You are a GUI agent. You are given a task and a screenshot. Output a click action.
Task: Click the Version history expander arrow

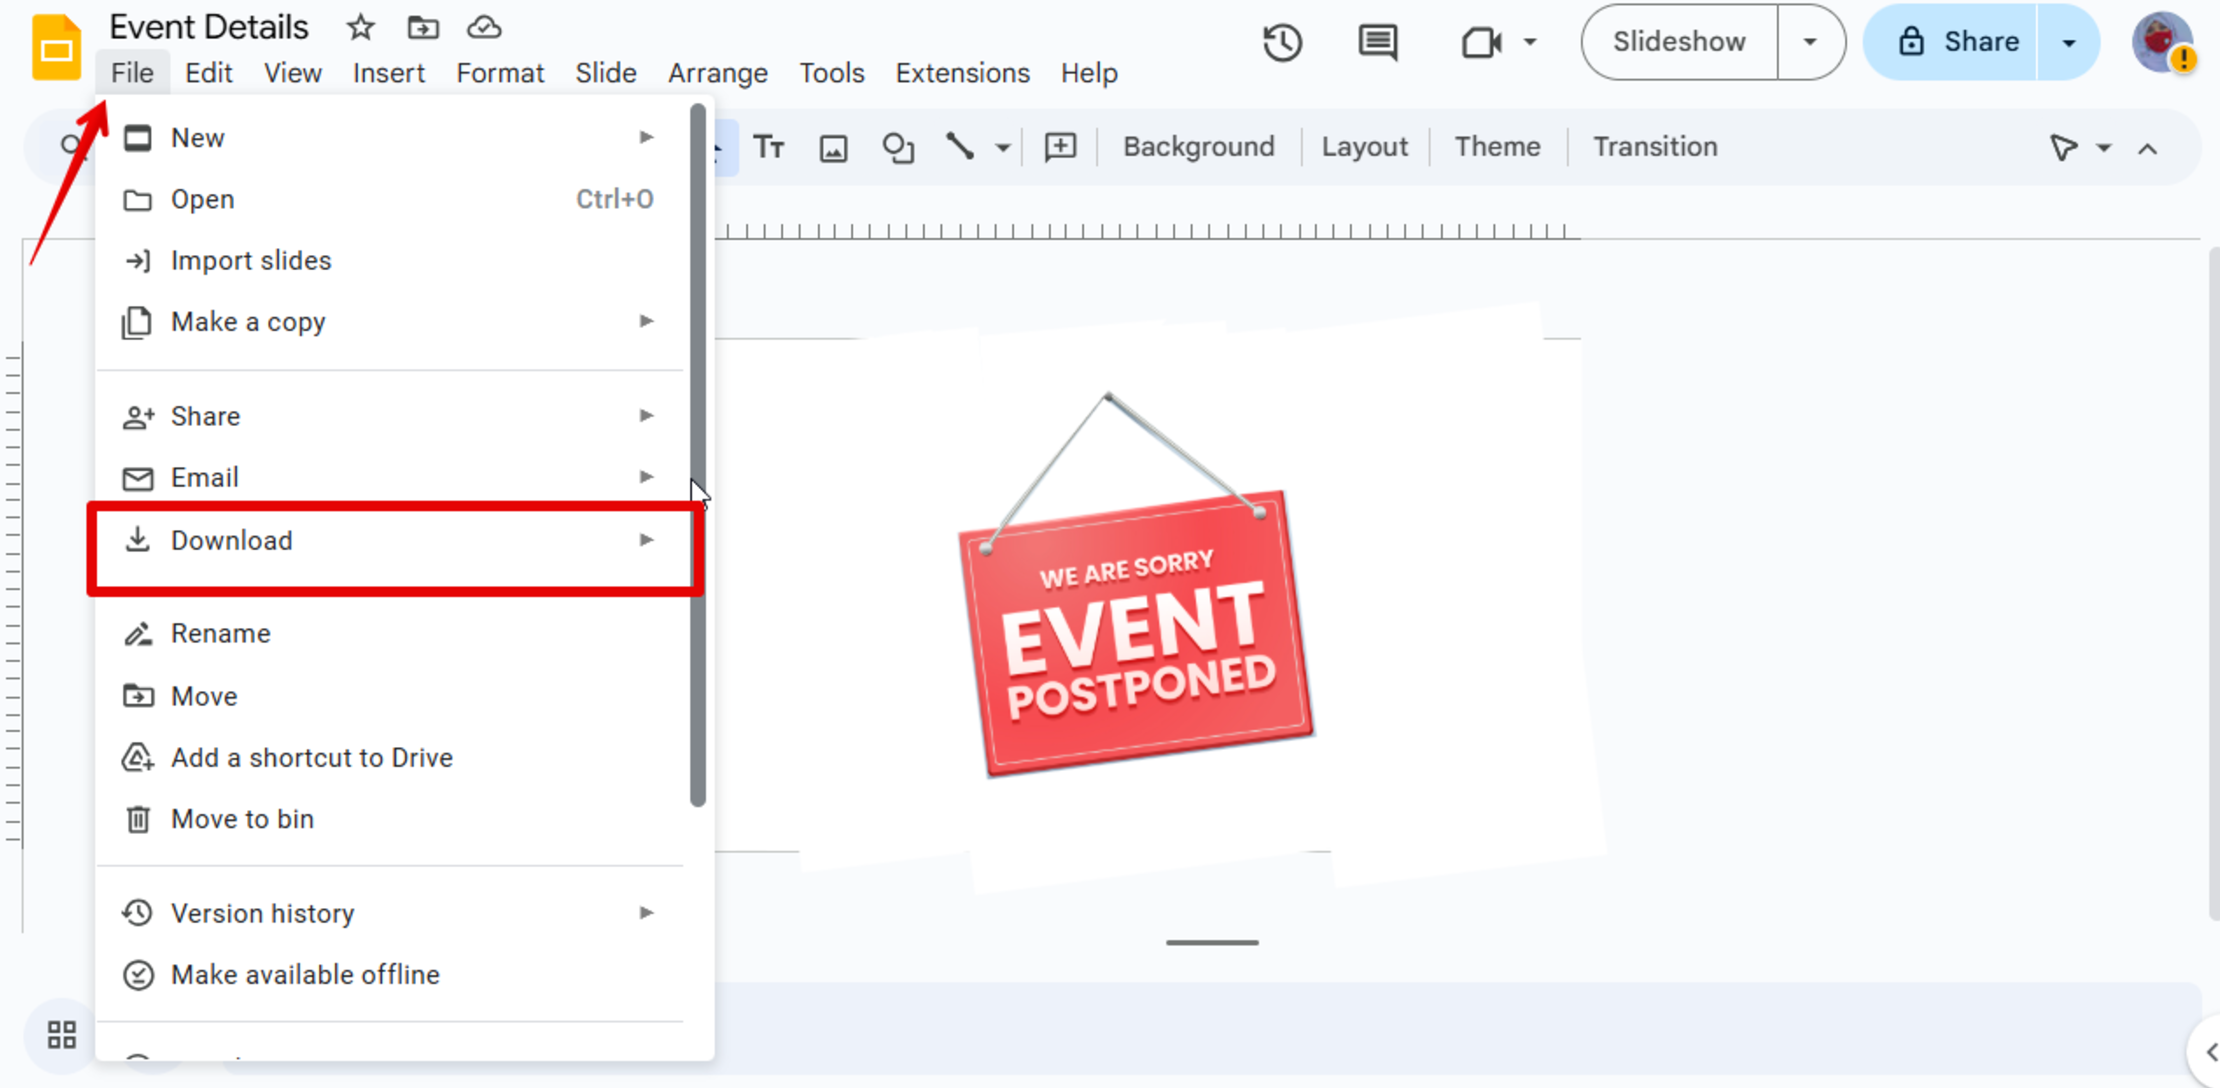[x=647, y=912]
